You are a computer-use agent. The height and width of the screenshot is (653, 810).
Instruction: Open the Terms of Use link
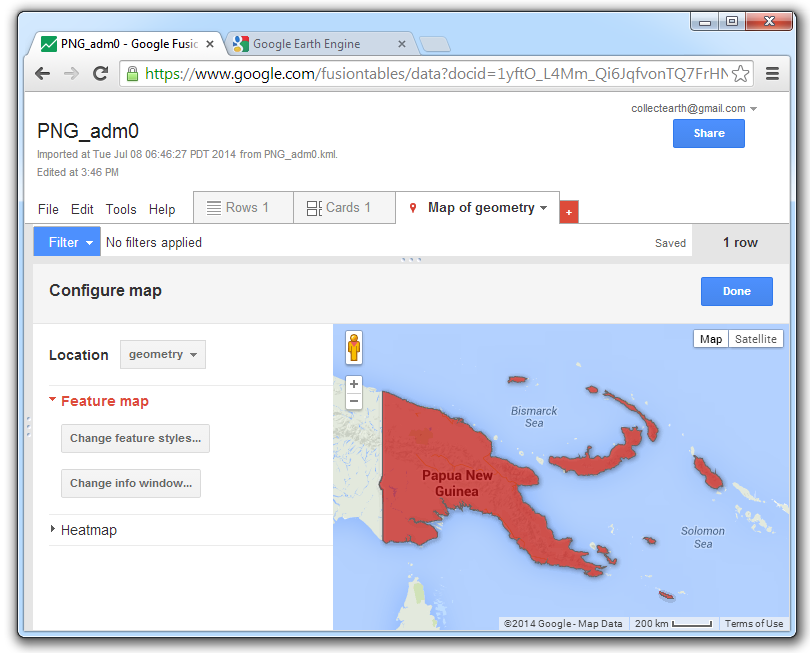pyautogui.click(x=754, y=624)
